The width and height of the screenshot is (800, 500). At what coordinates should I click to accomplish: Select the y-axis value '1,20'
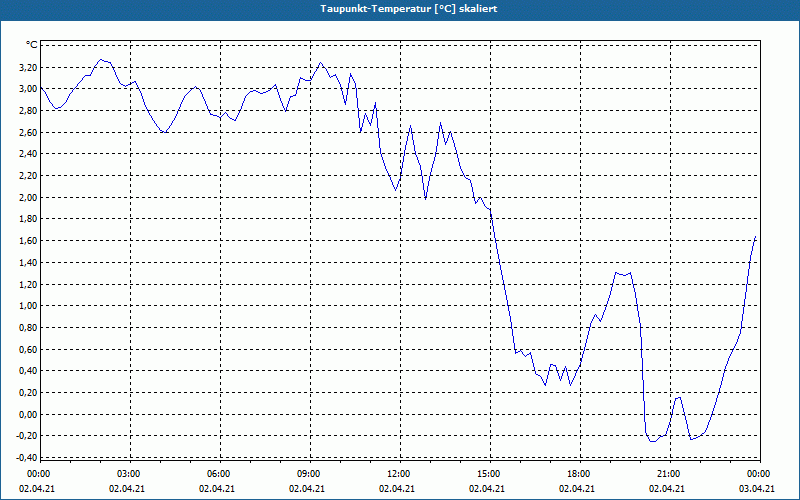[x=29, y=285]
